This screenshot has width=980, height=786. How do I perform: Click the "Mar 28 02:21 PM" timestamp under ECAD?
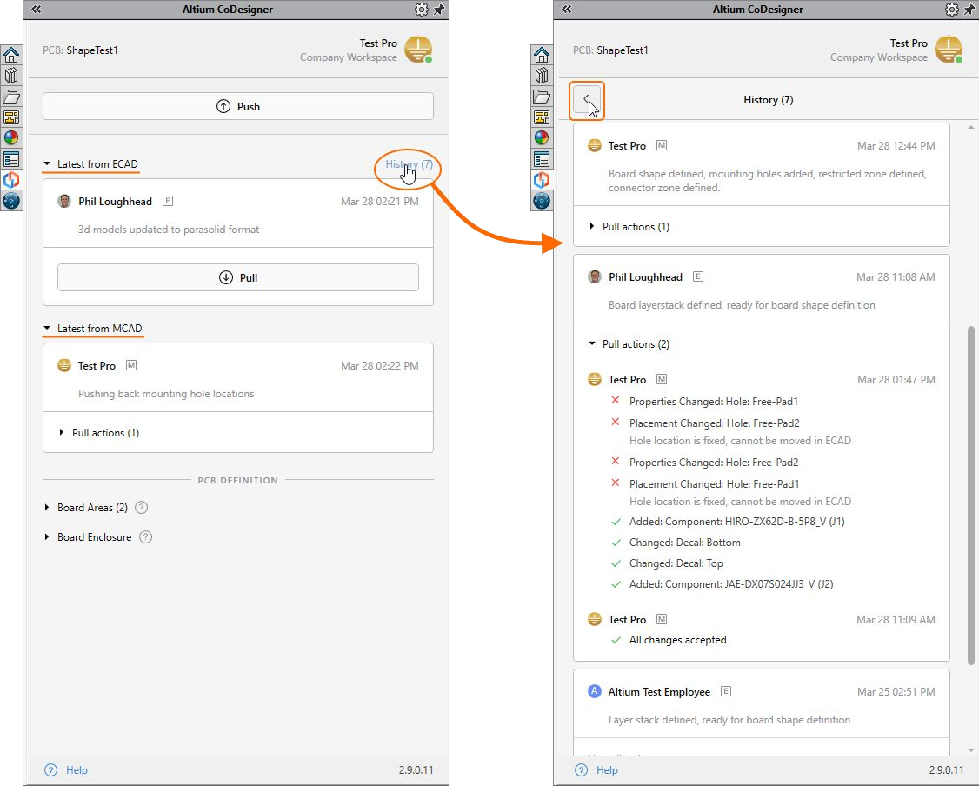(379, 201)
